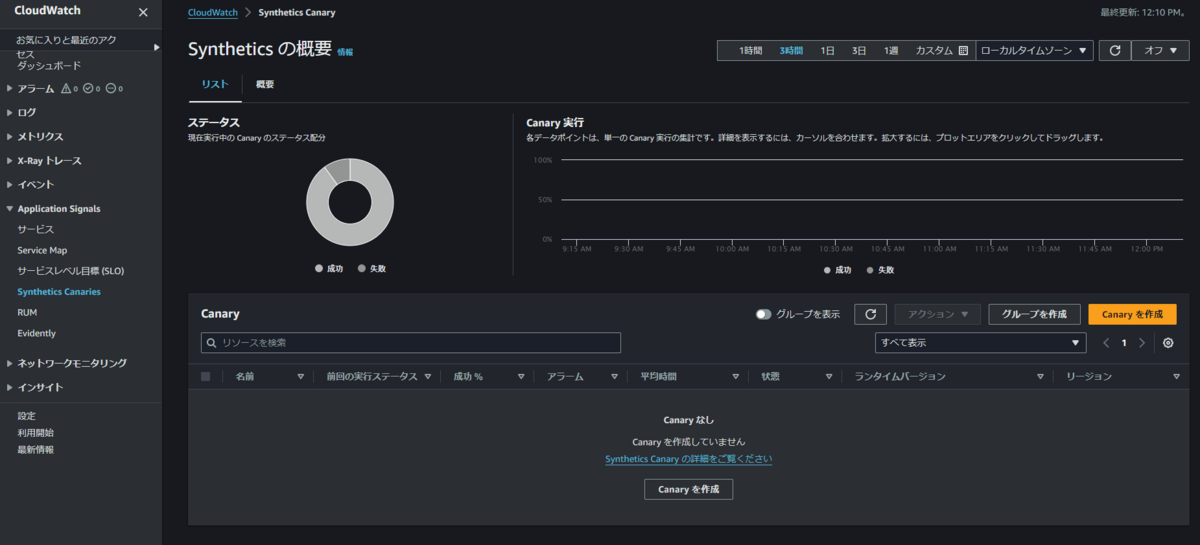Select 3日 time range

pos(859,50)
